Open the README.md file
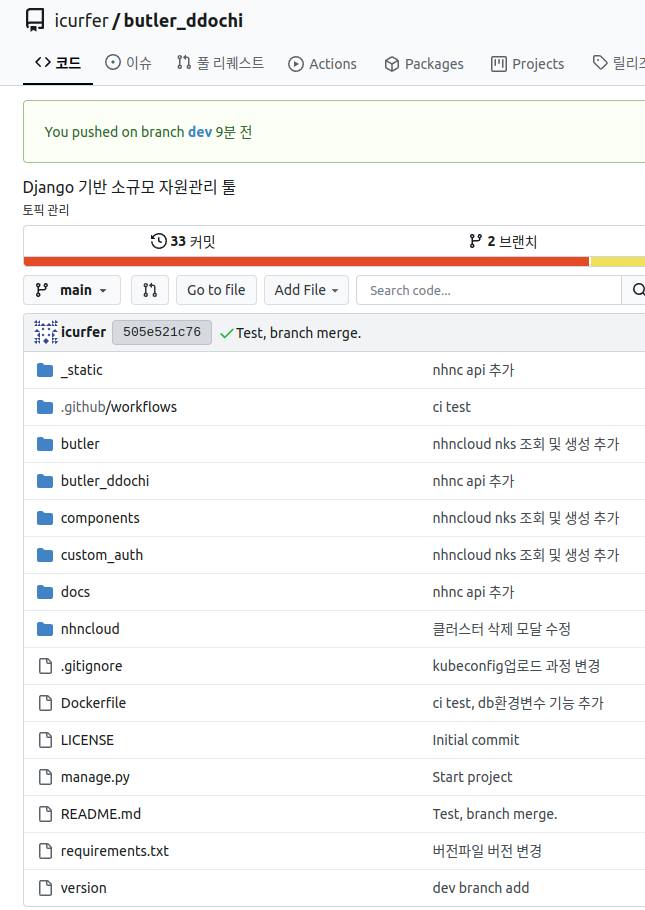This screenshot has height=910, width=645. click(100, 814)
